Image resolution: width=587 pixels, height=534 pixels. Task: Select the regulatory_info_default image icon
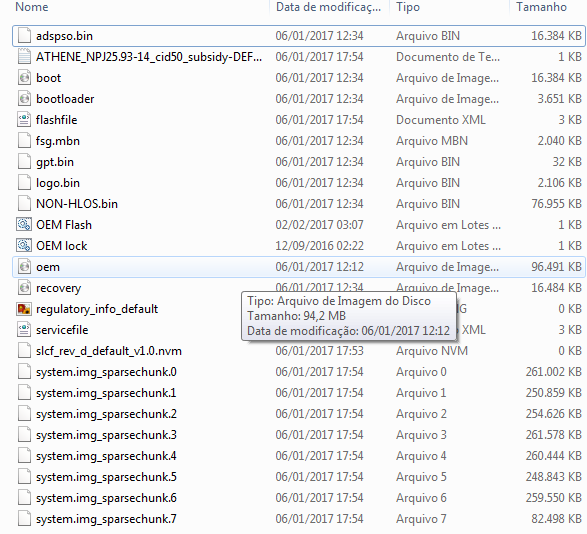click(24, 309)
